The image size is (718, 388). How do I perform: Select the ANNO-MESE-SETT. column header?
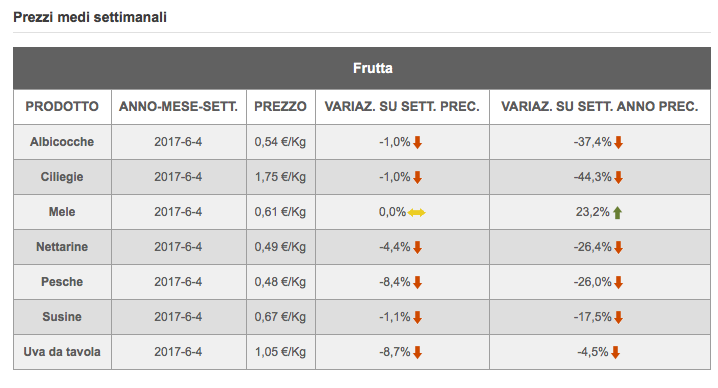point(179,107)
